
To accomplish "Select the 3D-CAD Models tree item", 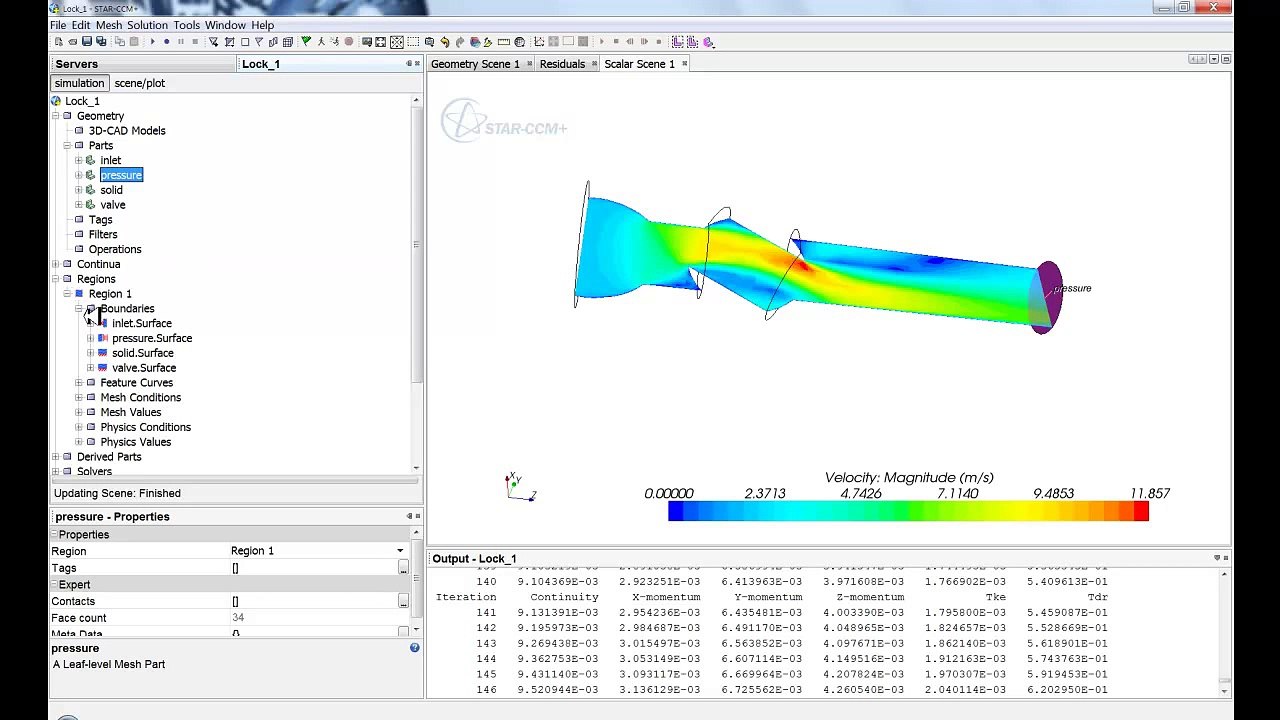I will point(127,131).
